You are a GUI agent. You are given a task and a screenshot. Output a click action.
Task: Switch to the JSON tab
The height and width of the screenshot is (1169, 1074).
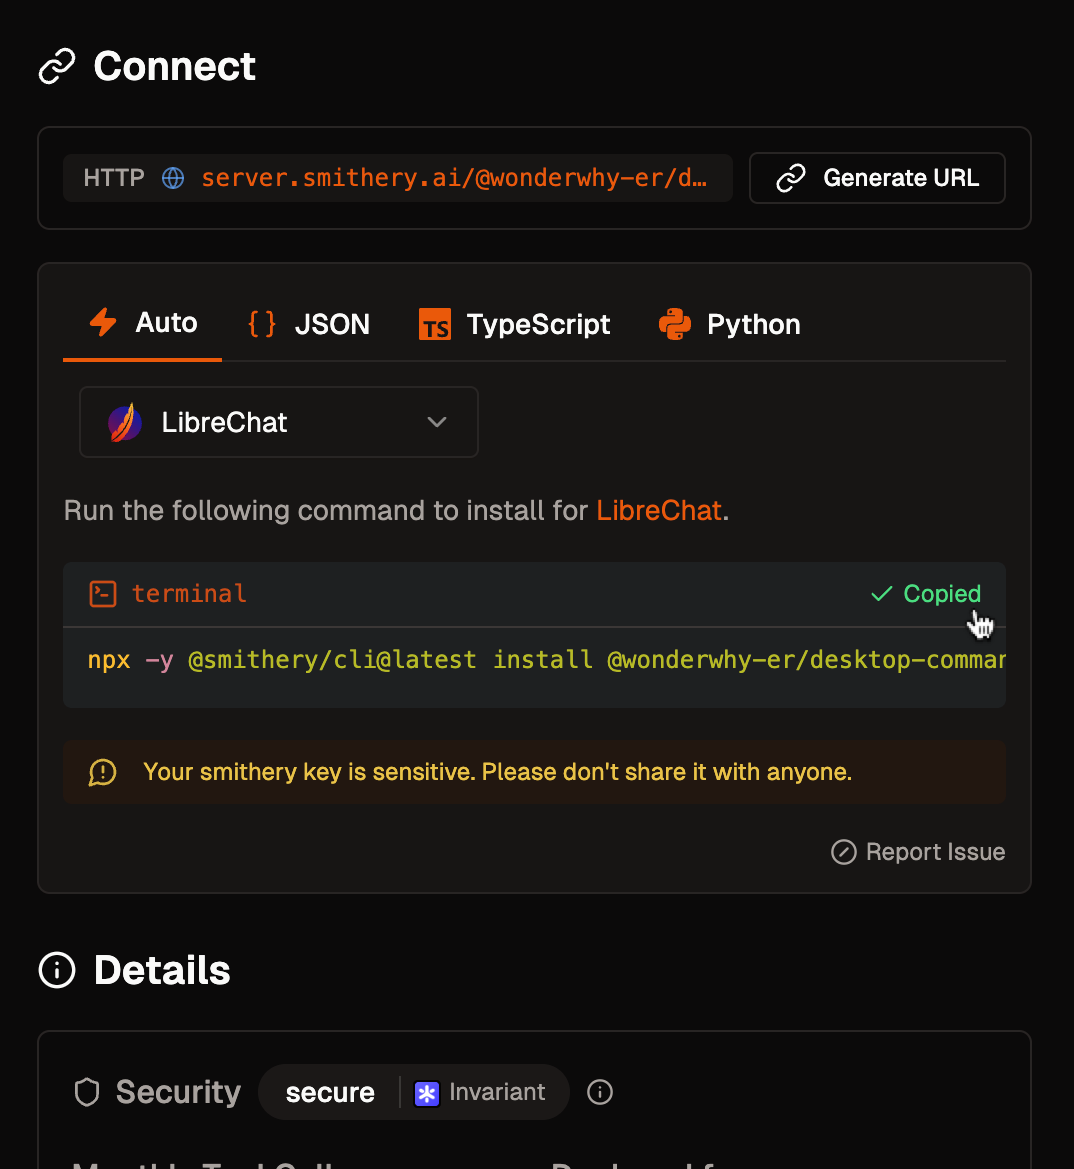(309, 325)
